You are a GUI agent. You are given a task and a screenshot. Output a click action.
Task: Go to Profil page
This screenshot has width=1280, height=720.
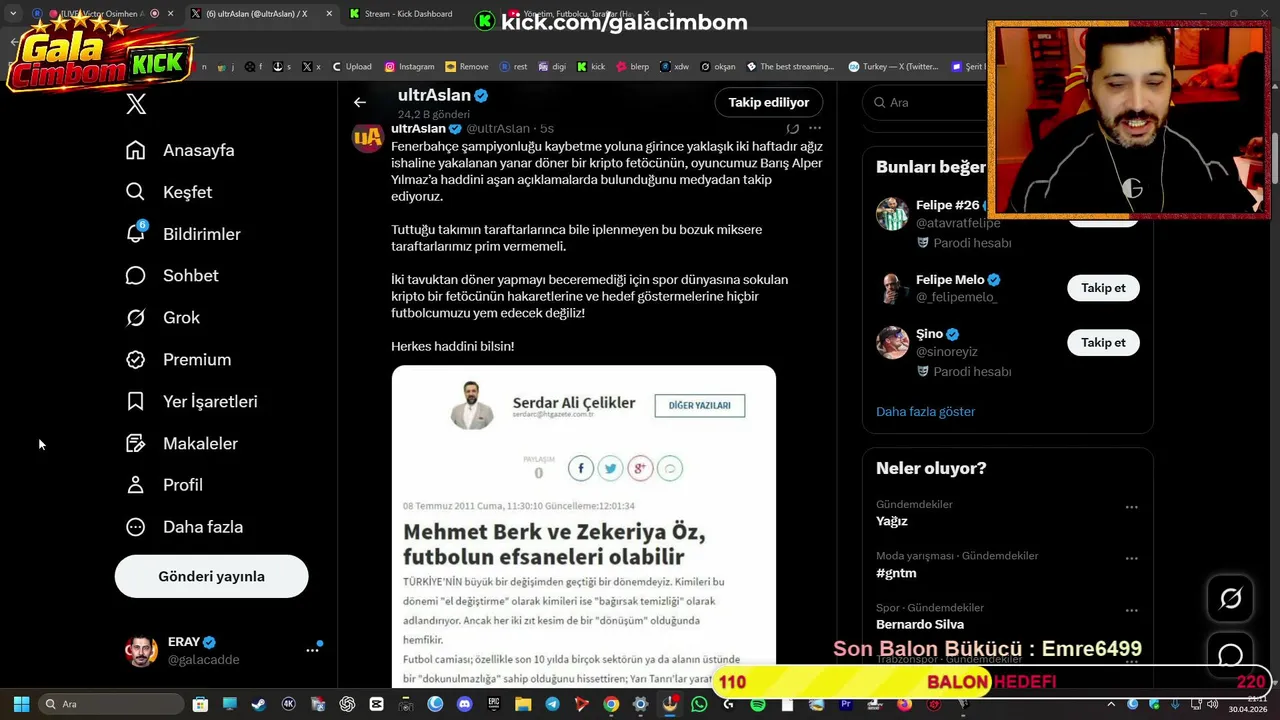click(164, 485)
